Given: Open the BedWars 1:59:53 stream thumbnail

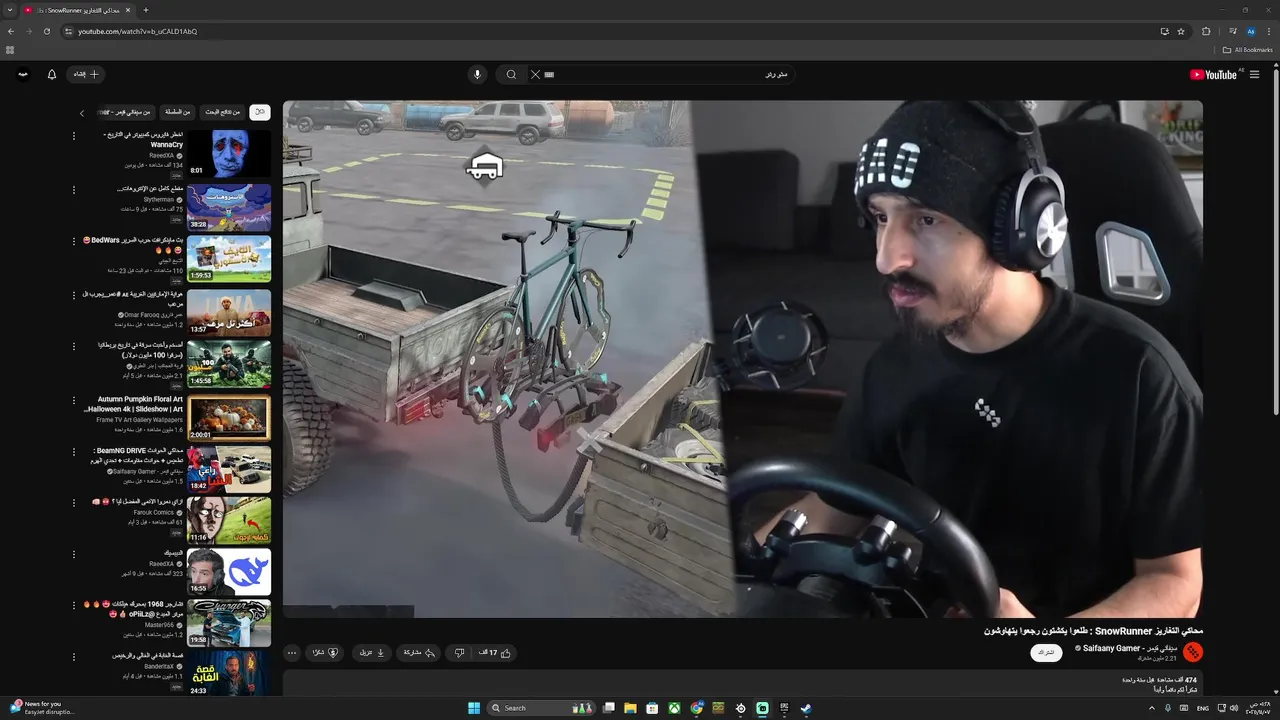Looking at the screenshot, I should tap(229, 259).
